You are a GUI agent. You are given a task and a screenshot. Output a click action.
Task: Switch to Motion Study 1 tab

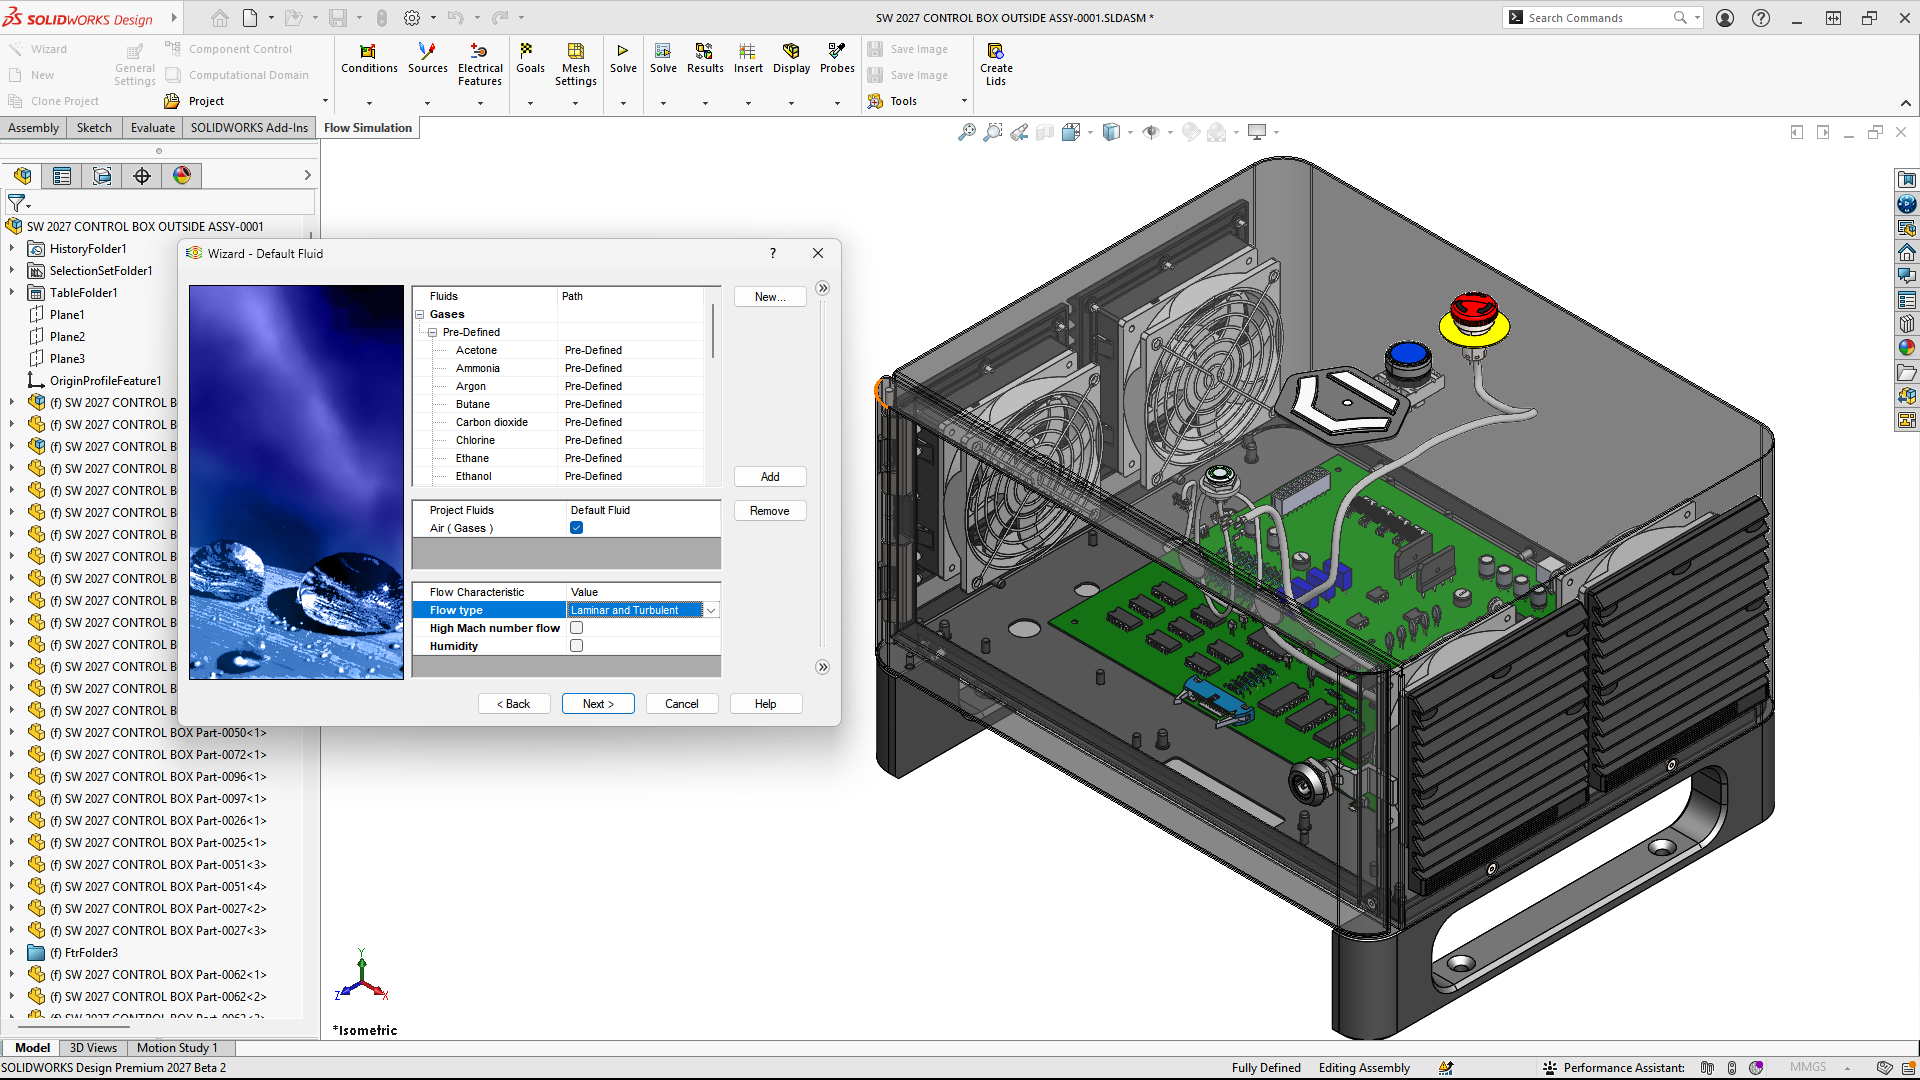tap(177, 1048)
